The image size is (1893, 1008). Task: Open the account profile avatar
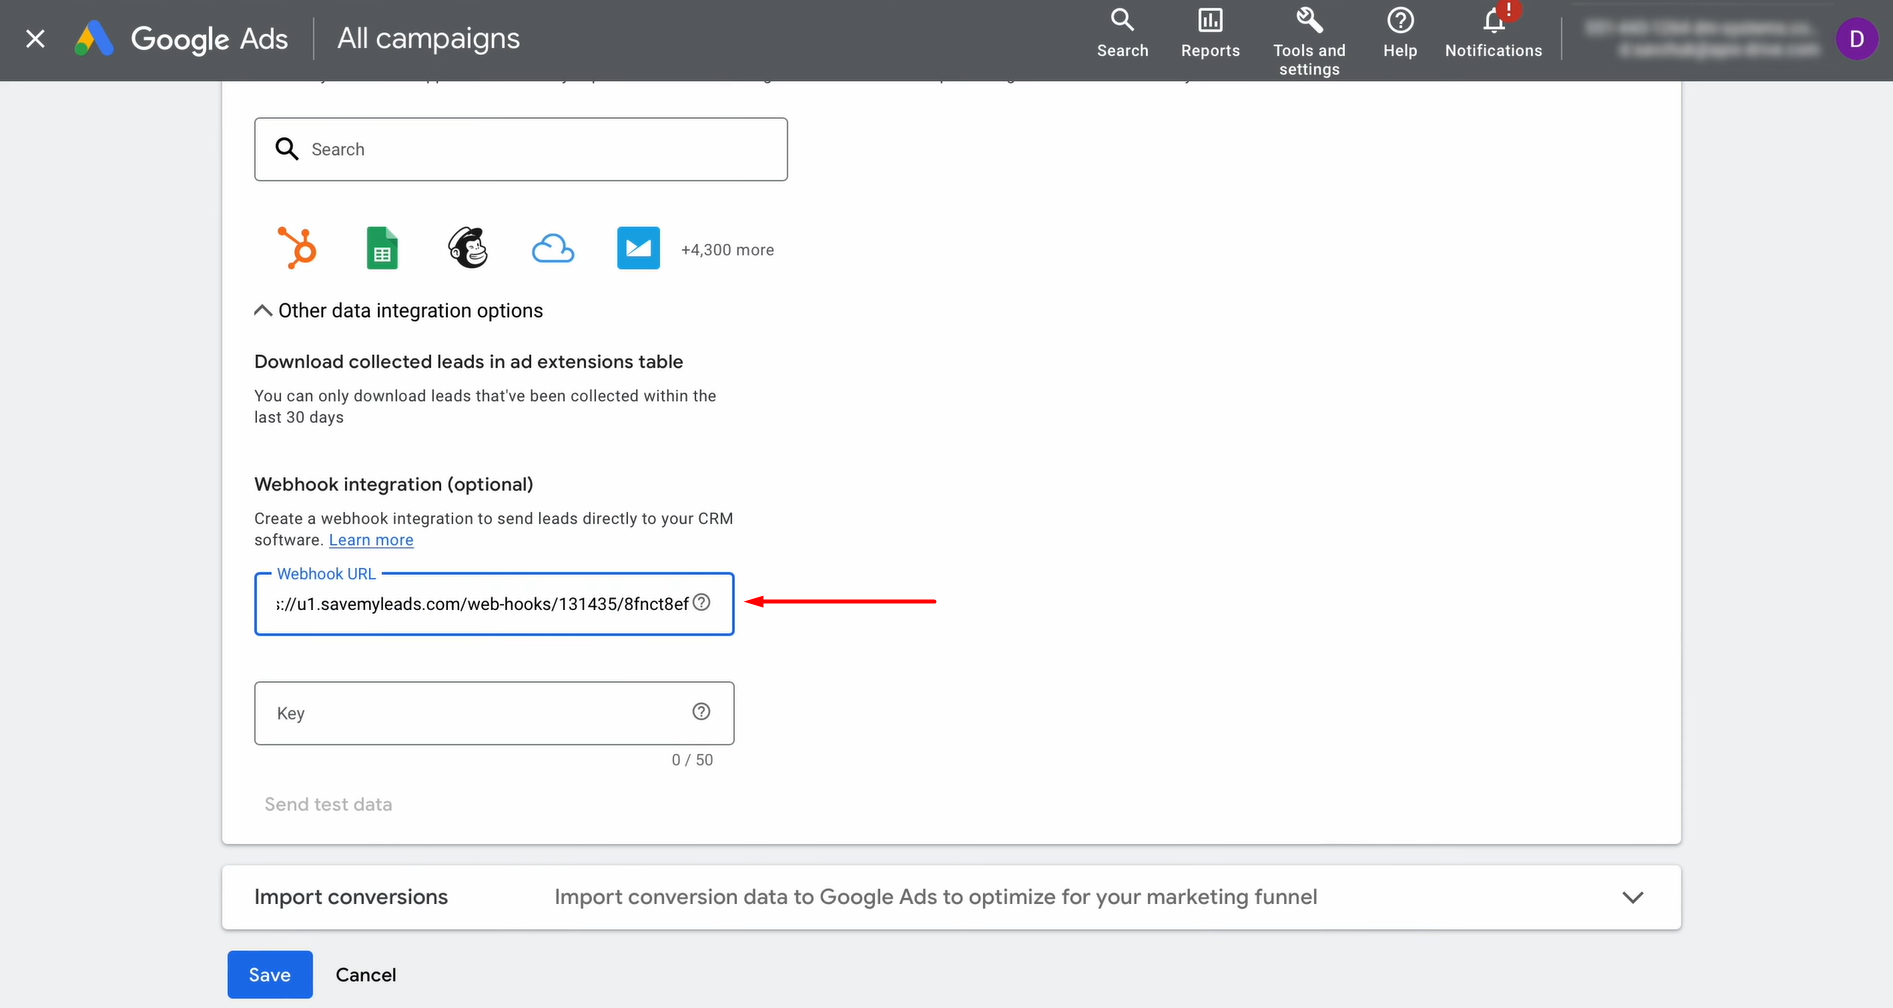pyautogui.click(x=1857, y=38)
